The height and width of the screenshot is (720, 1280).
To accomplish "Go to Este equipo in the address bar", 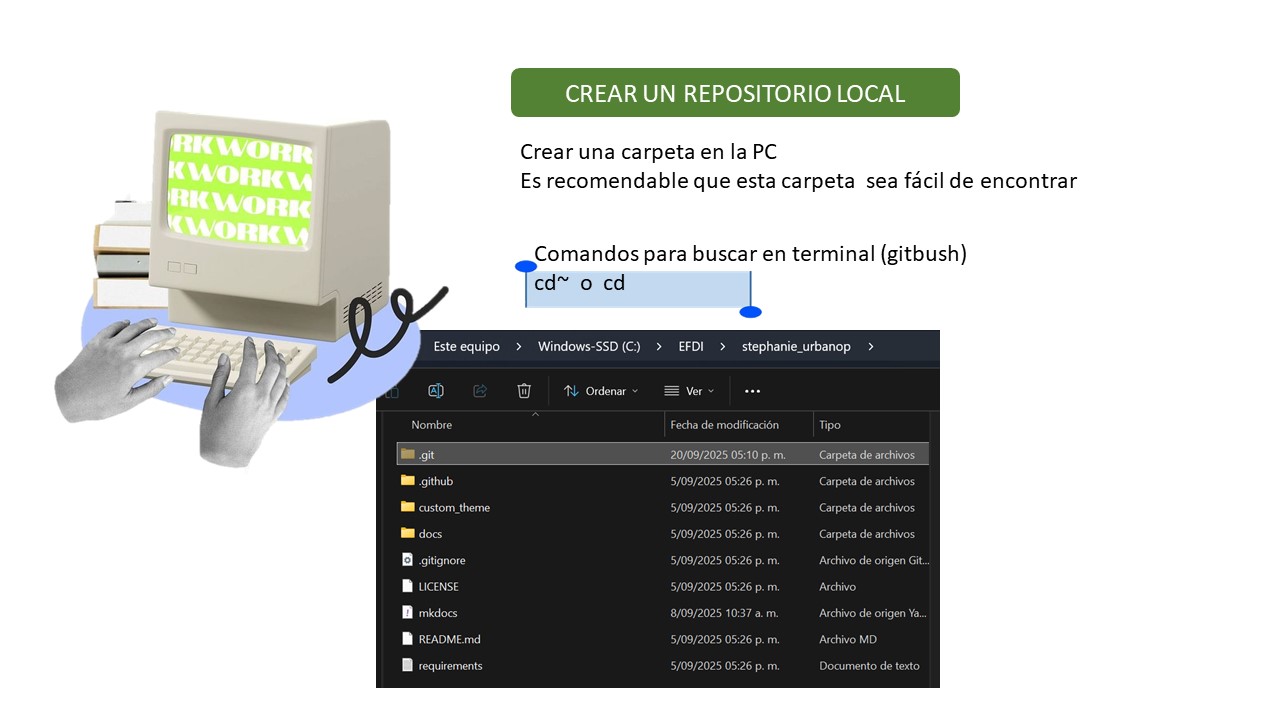I will click(x=466, y=347).
